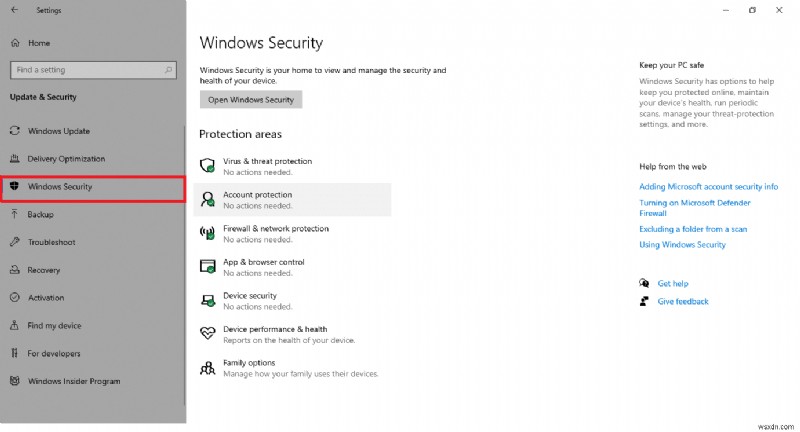Select Delivery Optimization in the sidebar
Screen dimensions: 800x432
coord(65,159)
